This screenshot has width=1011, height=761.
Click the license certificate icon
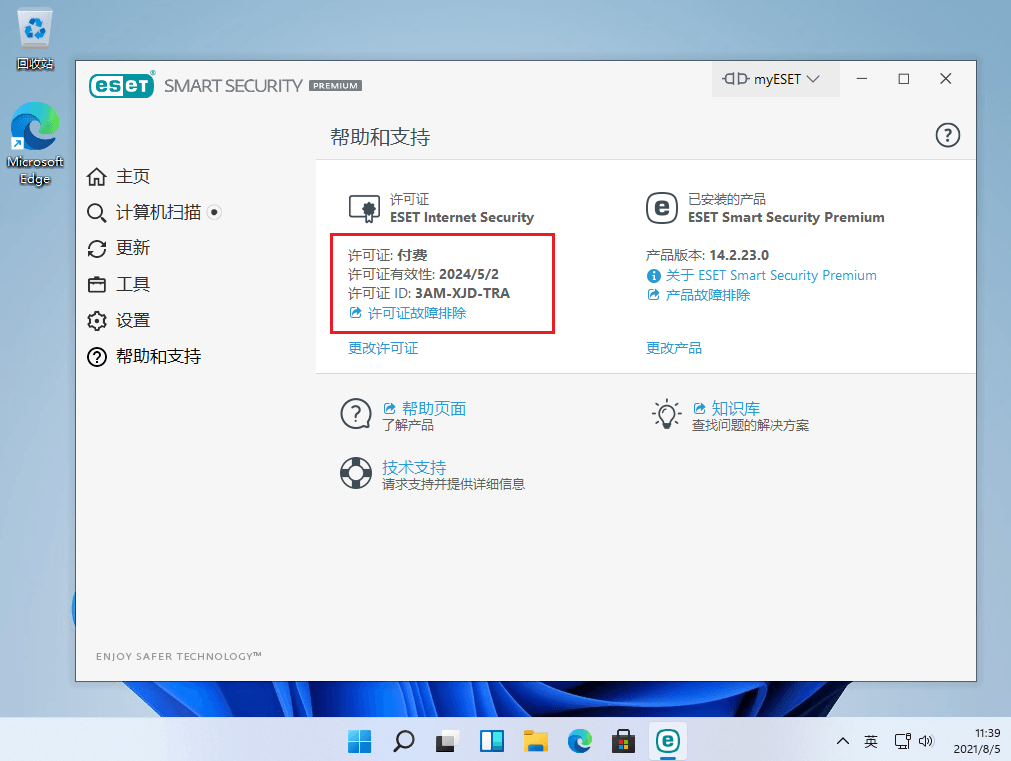tap(365, 208)
